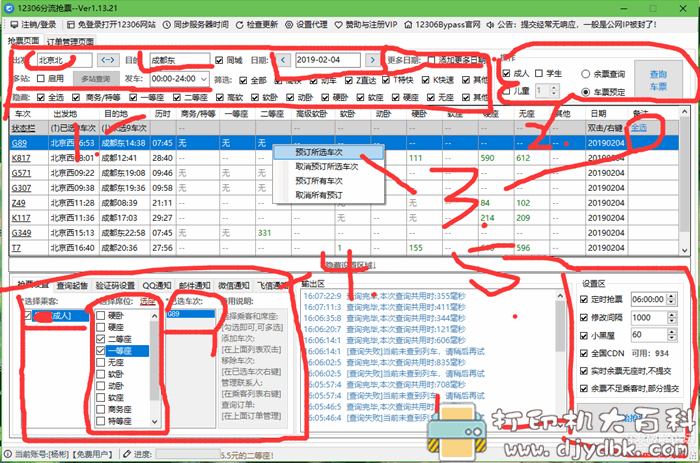Go to the next date
Screen dimensions: 700x463
click(x=373, y=60)
